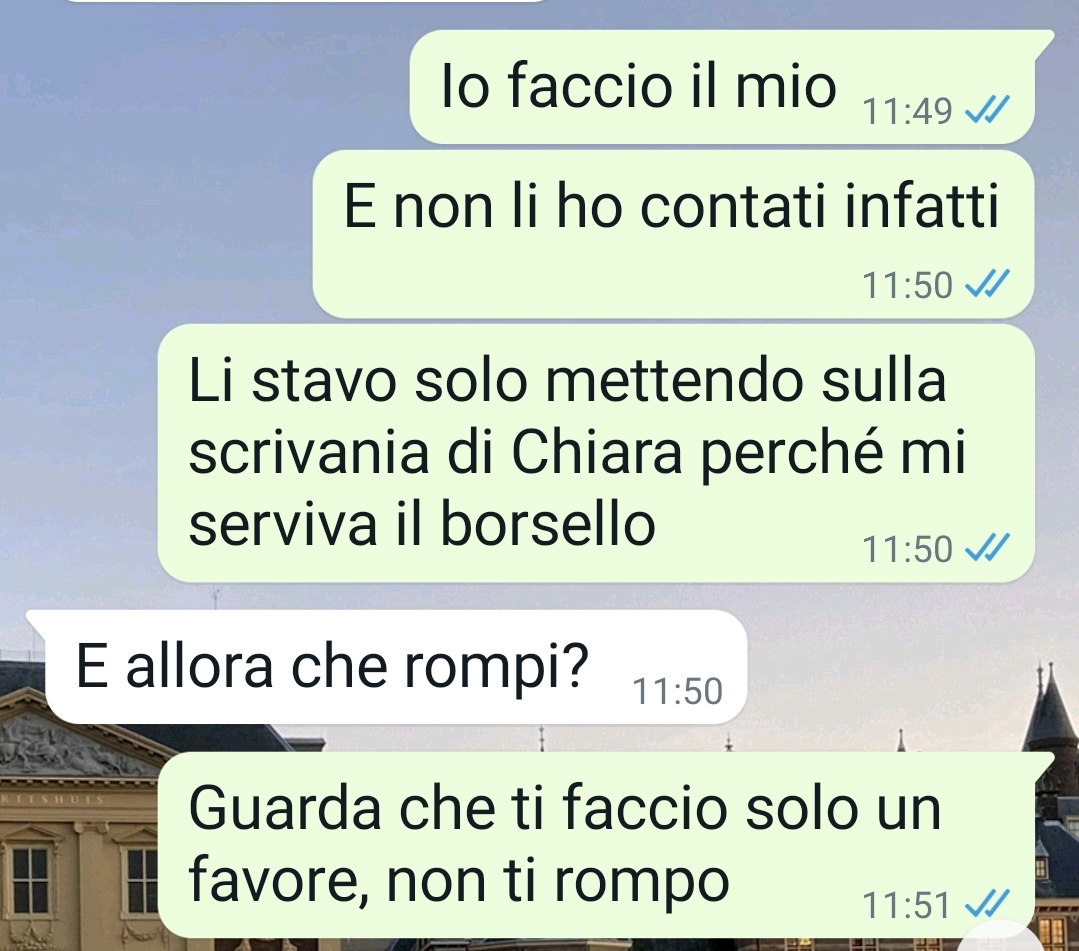This screenshot has width=1079, height=951.
Task: Select "E non li ho contati infatti" message
Action: pos(673,234)
